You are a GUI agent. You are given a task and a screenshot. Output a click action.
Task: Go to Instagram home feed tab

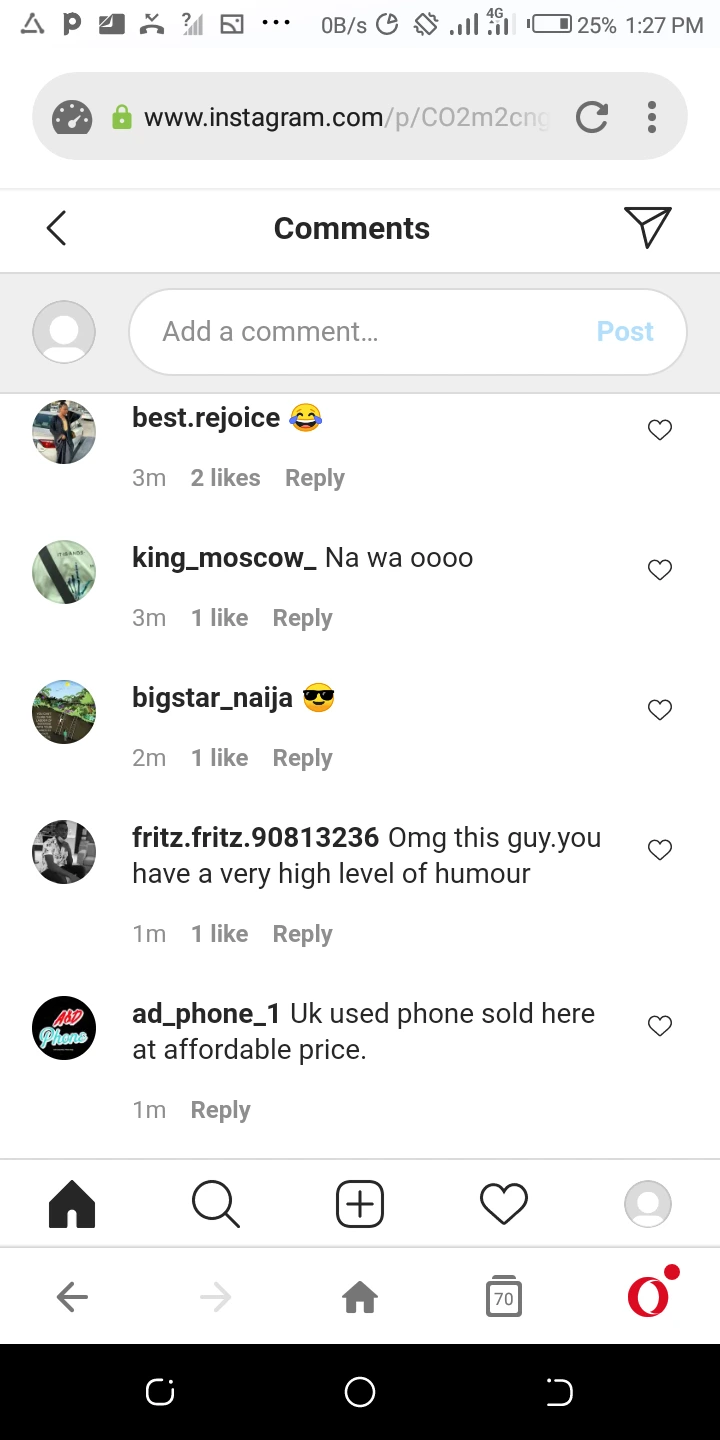click(72, 1203)
